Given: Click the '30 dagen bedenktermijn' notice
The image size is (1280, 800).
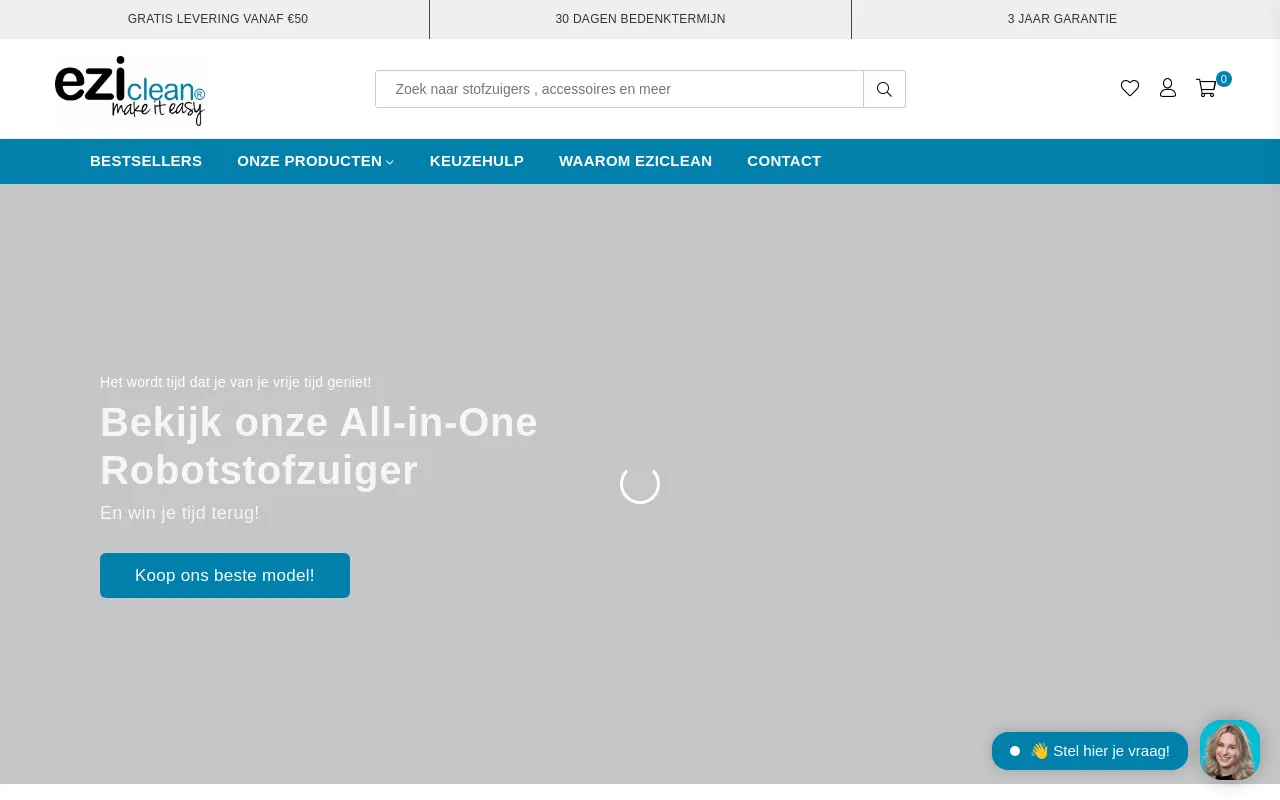Looking at the screenshot, I should (640, 19).
